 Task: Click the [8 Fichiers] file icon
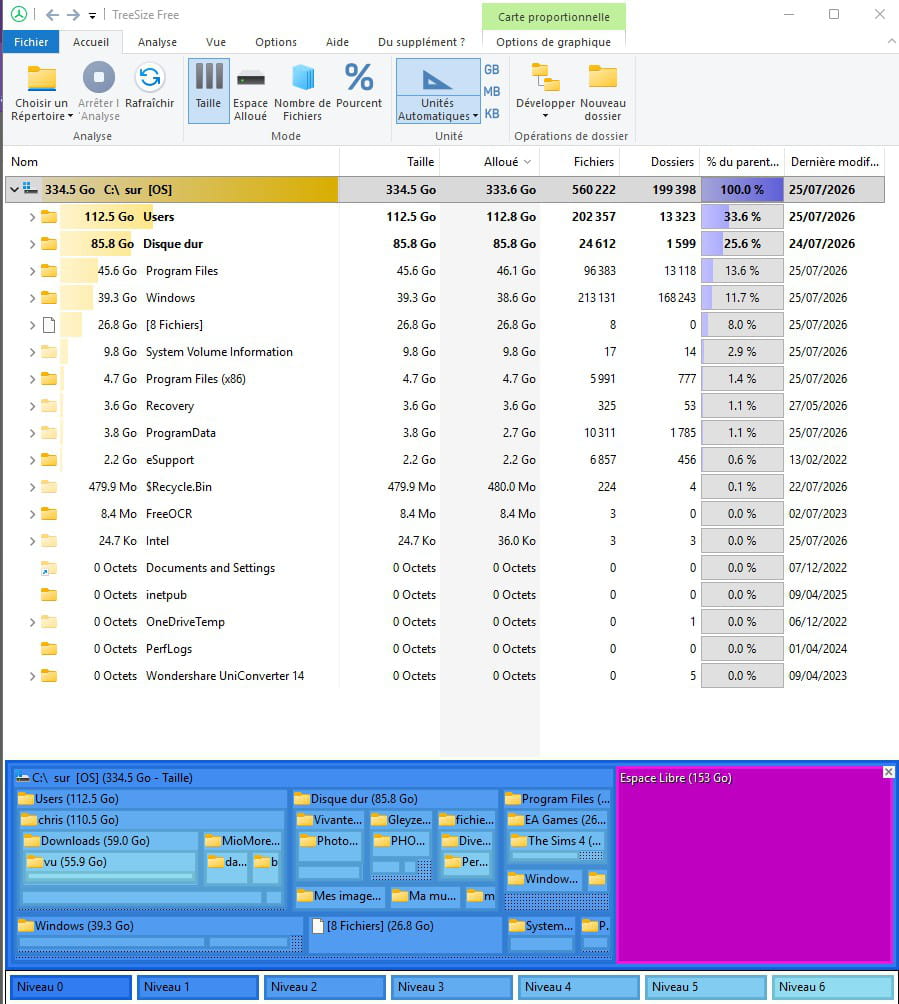(49, 325)
